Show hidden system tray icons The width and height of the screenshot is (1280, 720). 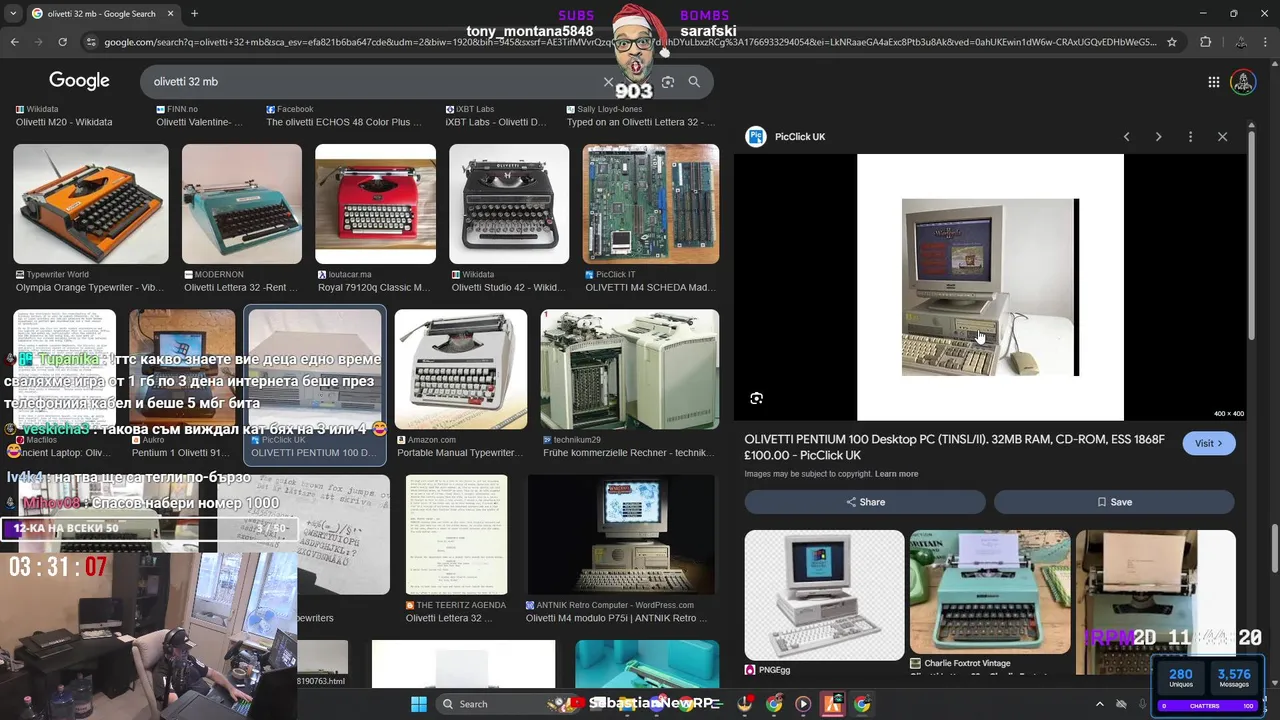(1100, 704)
